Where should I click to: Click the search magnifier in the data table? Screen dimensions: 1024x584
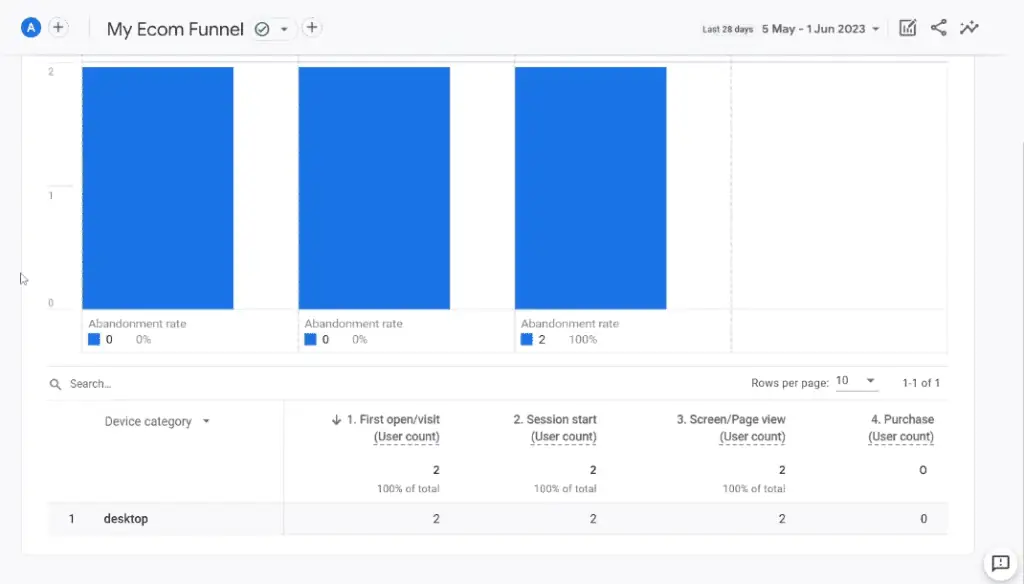click(55, 383)
